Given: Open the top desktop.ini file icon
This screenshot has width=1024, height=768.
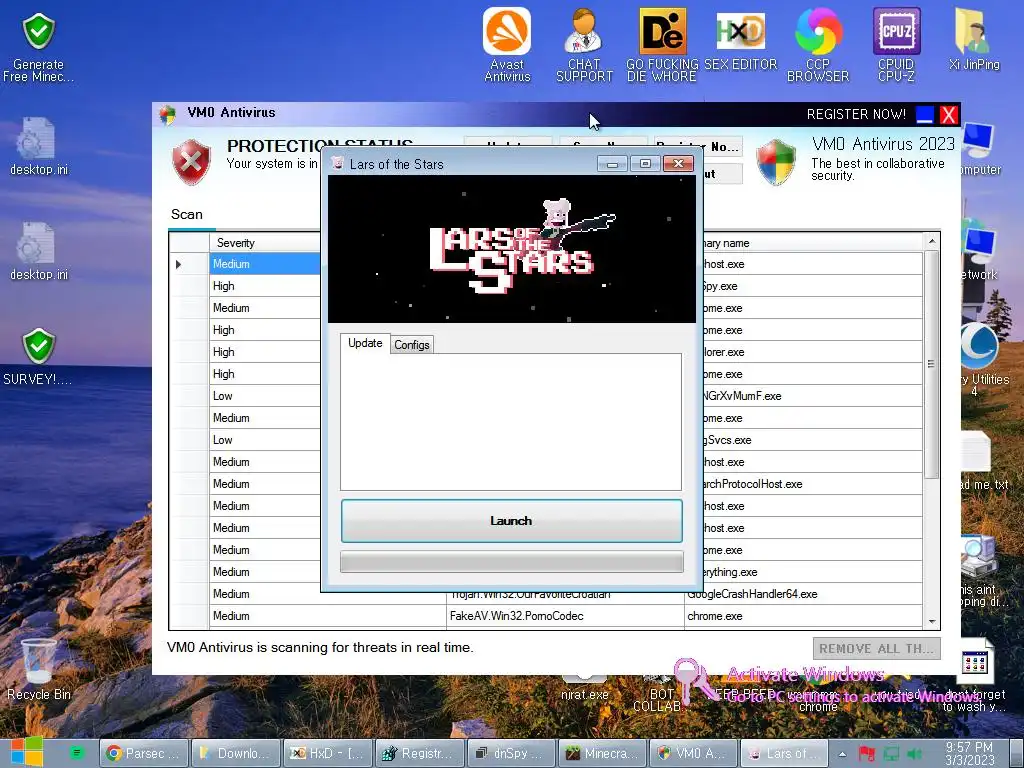Looking at the screenshot, I should 38,146.
